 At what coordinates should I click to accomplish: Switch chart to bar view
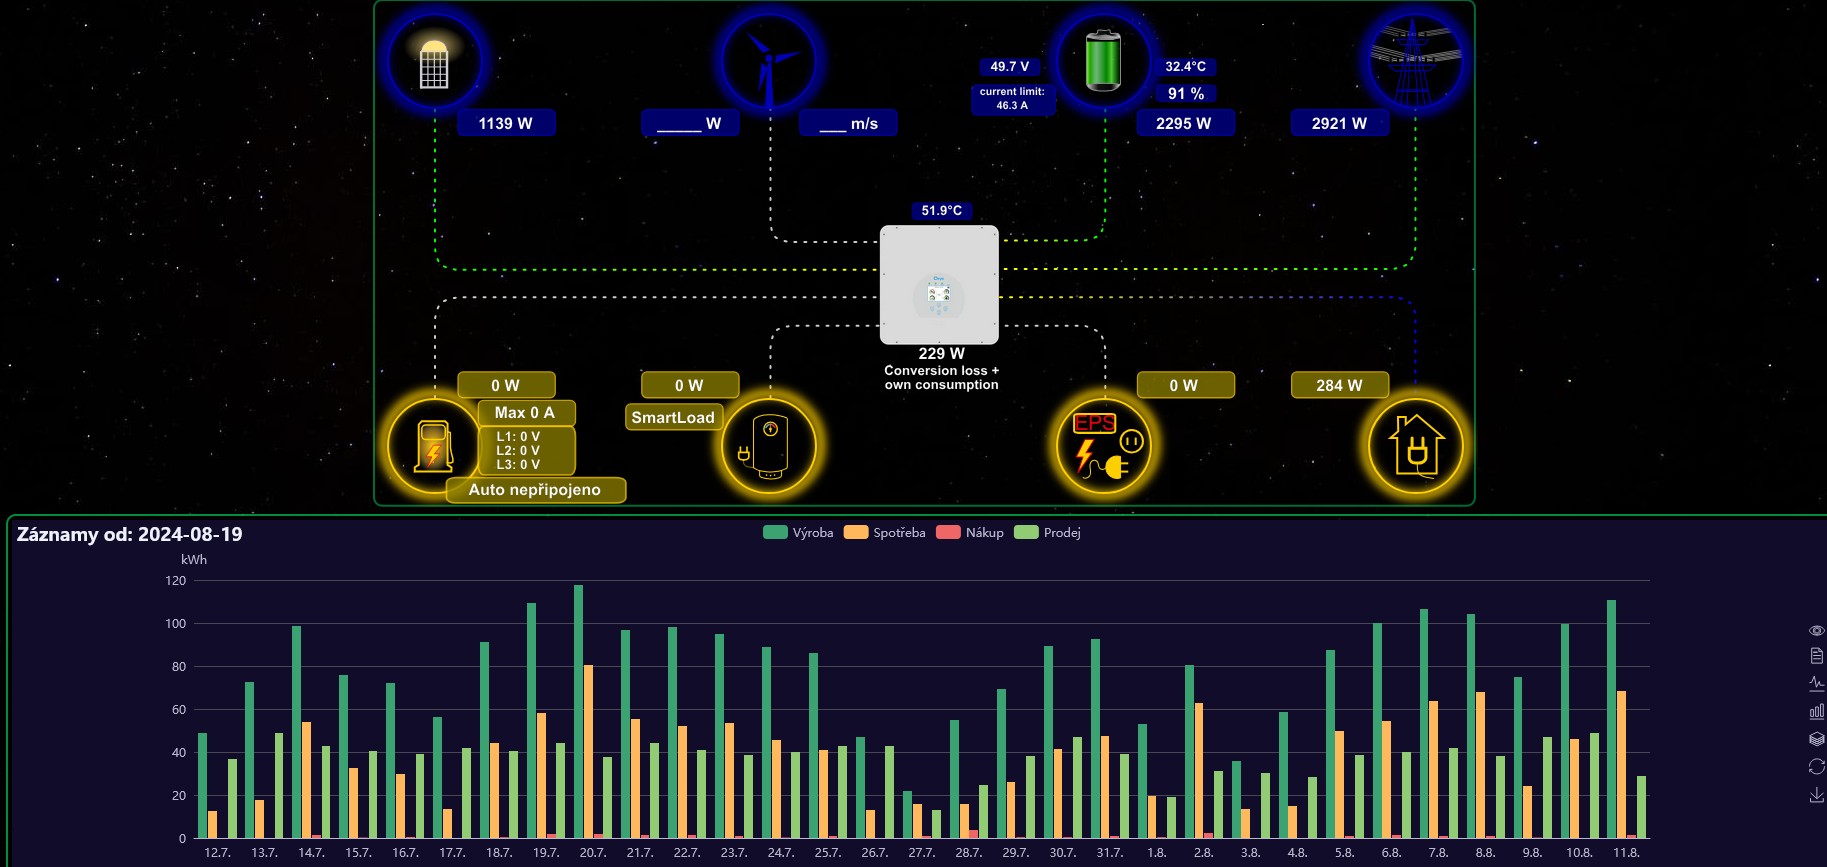point(1816,712)
